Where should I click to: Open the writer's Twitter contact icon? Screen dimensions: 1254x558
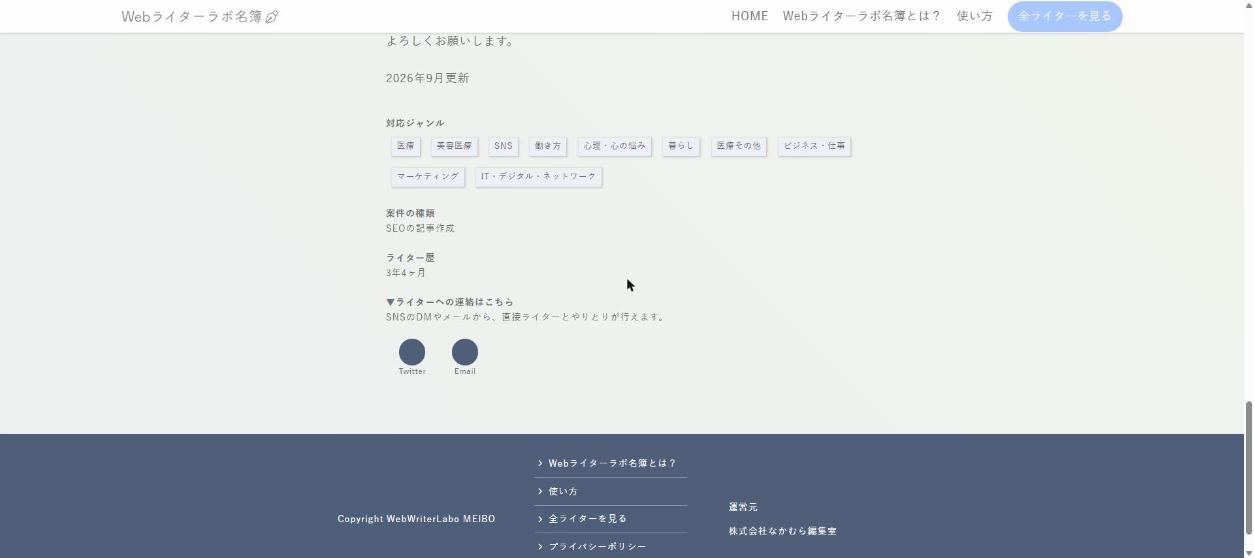coord(412,352)
